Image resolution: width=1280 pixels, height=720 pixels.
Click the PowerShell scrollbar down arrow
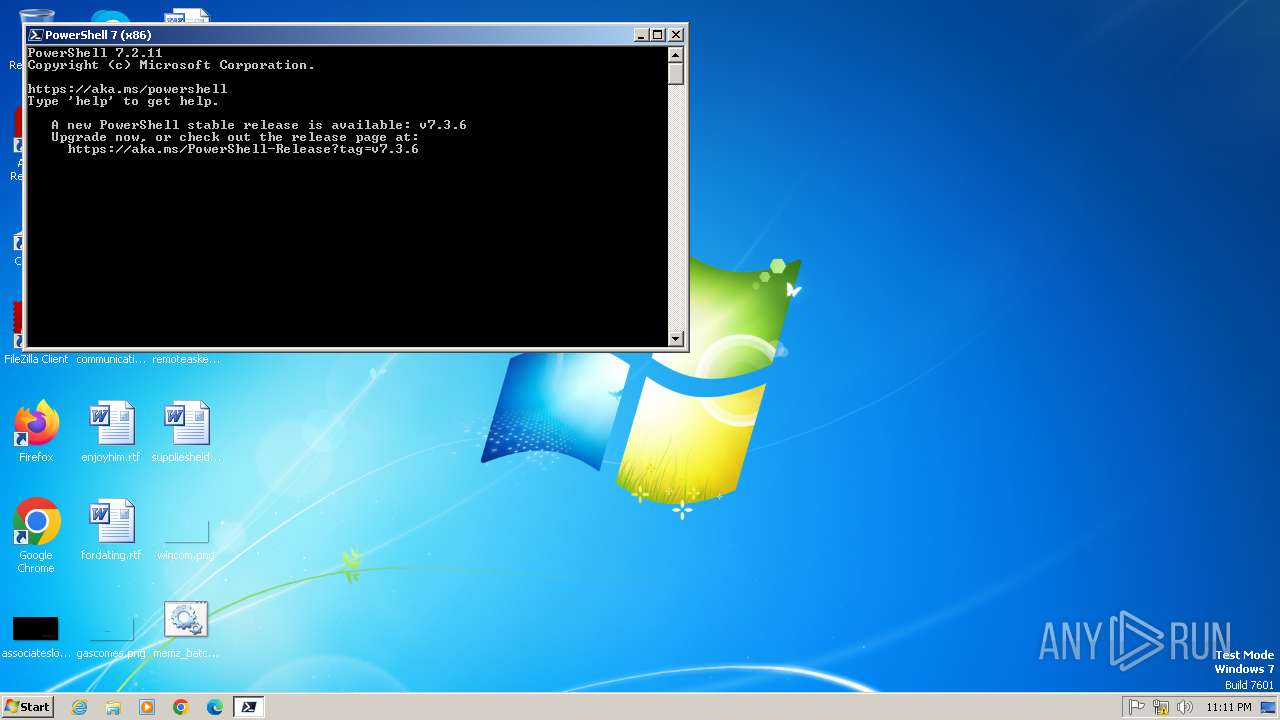[676, 339]
